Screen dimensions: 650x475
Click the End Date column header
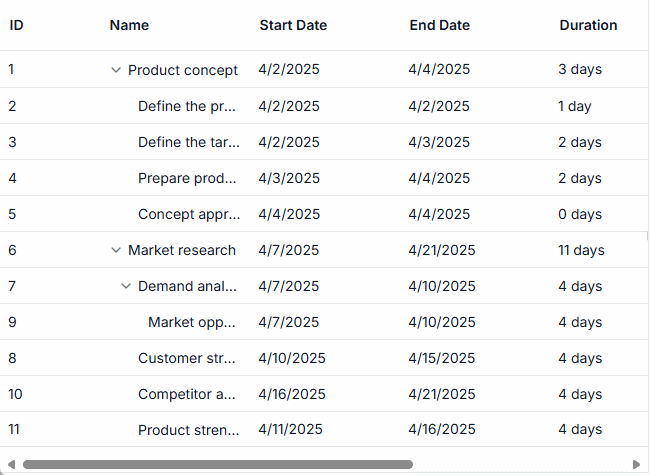[439, 25]
